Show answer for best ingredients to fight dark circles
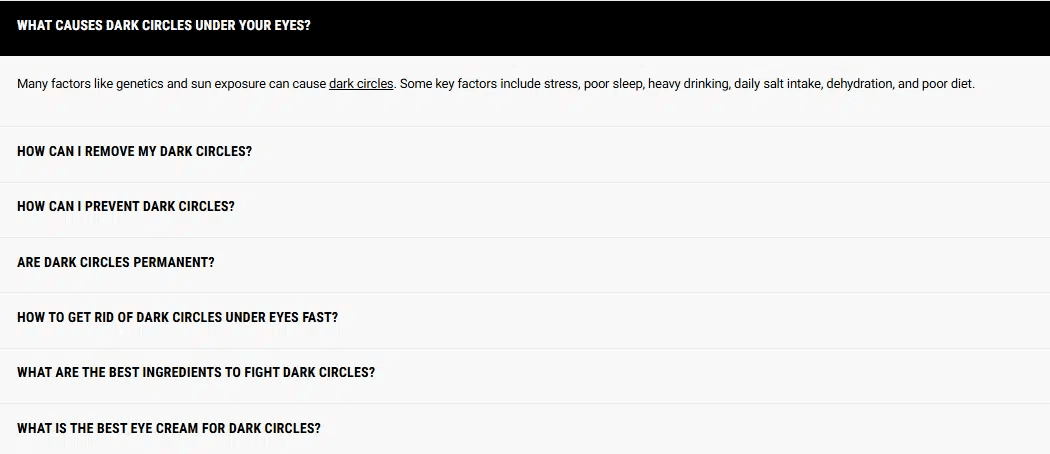1050x454 pixels. point(525,373)
